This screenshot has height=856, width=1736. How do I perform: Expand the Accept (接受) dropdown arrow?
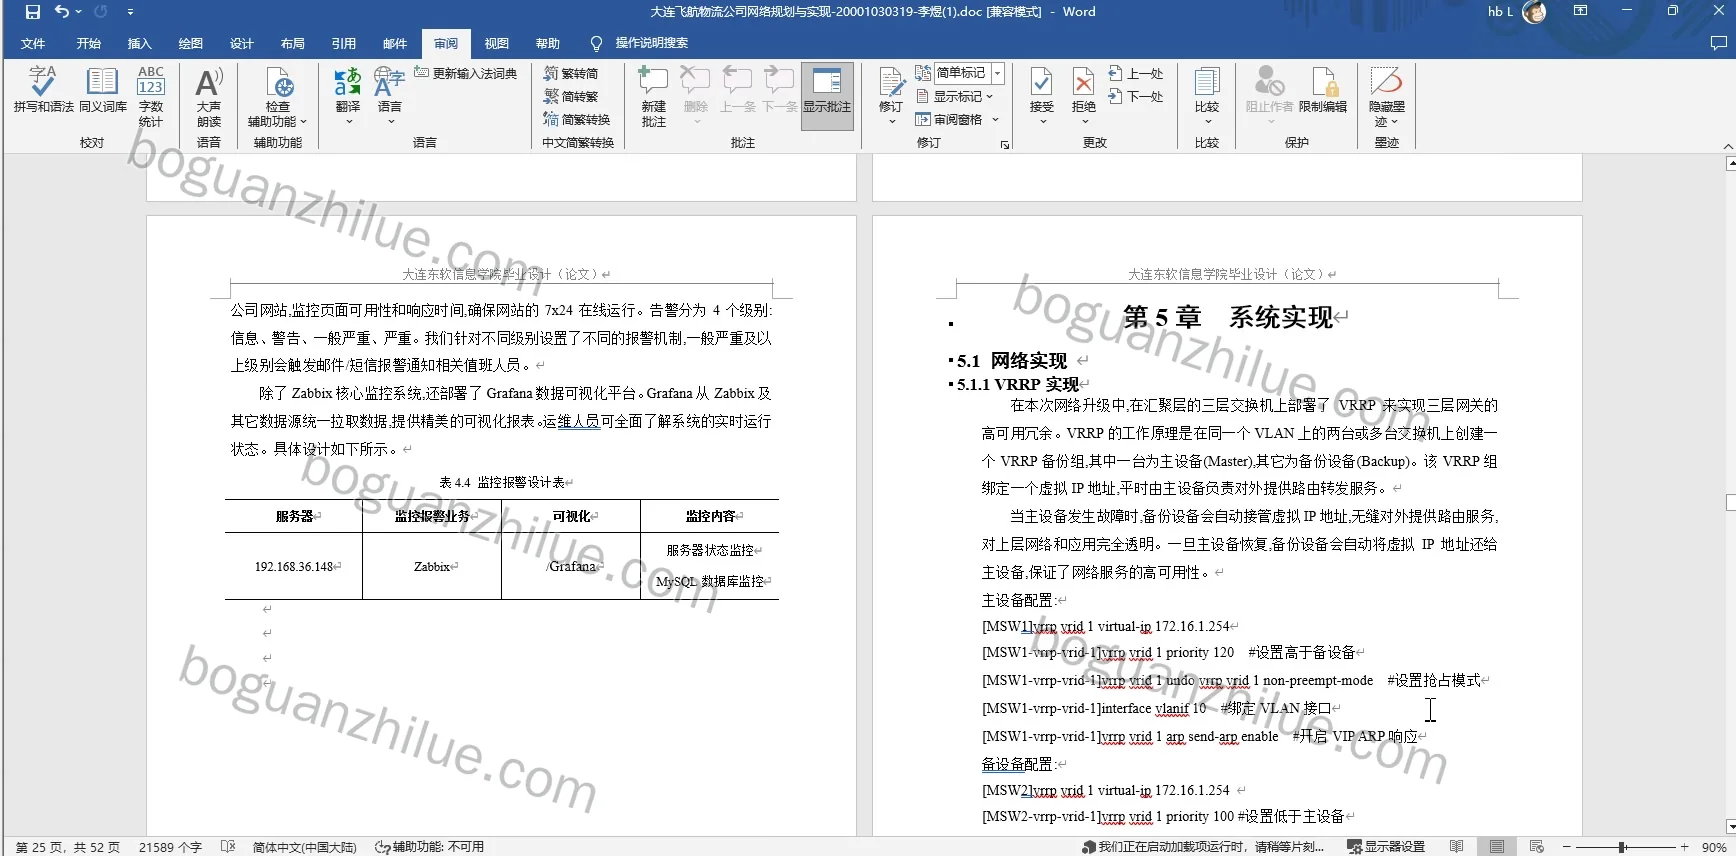pos(1042,121)
